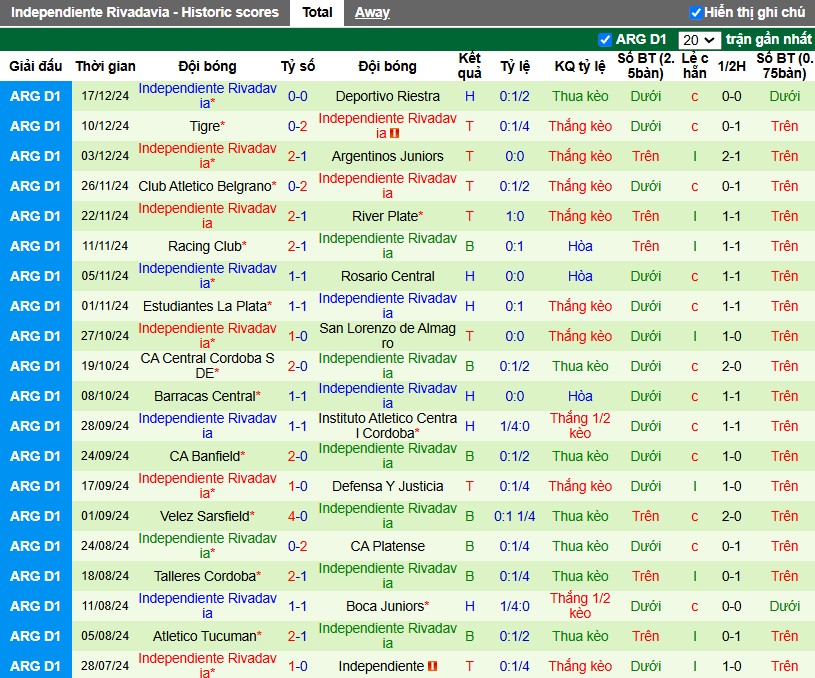Click the KQ tỷ lệ column header

tap(580, 66)
